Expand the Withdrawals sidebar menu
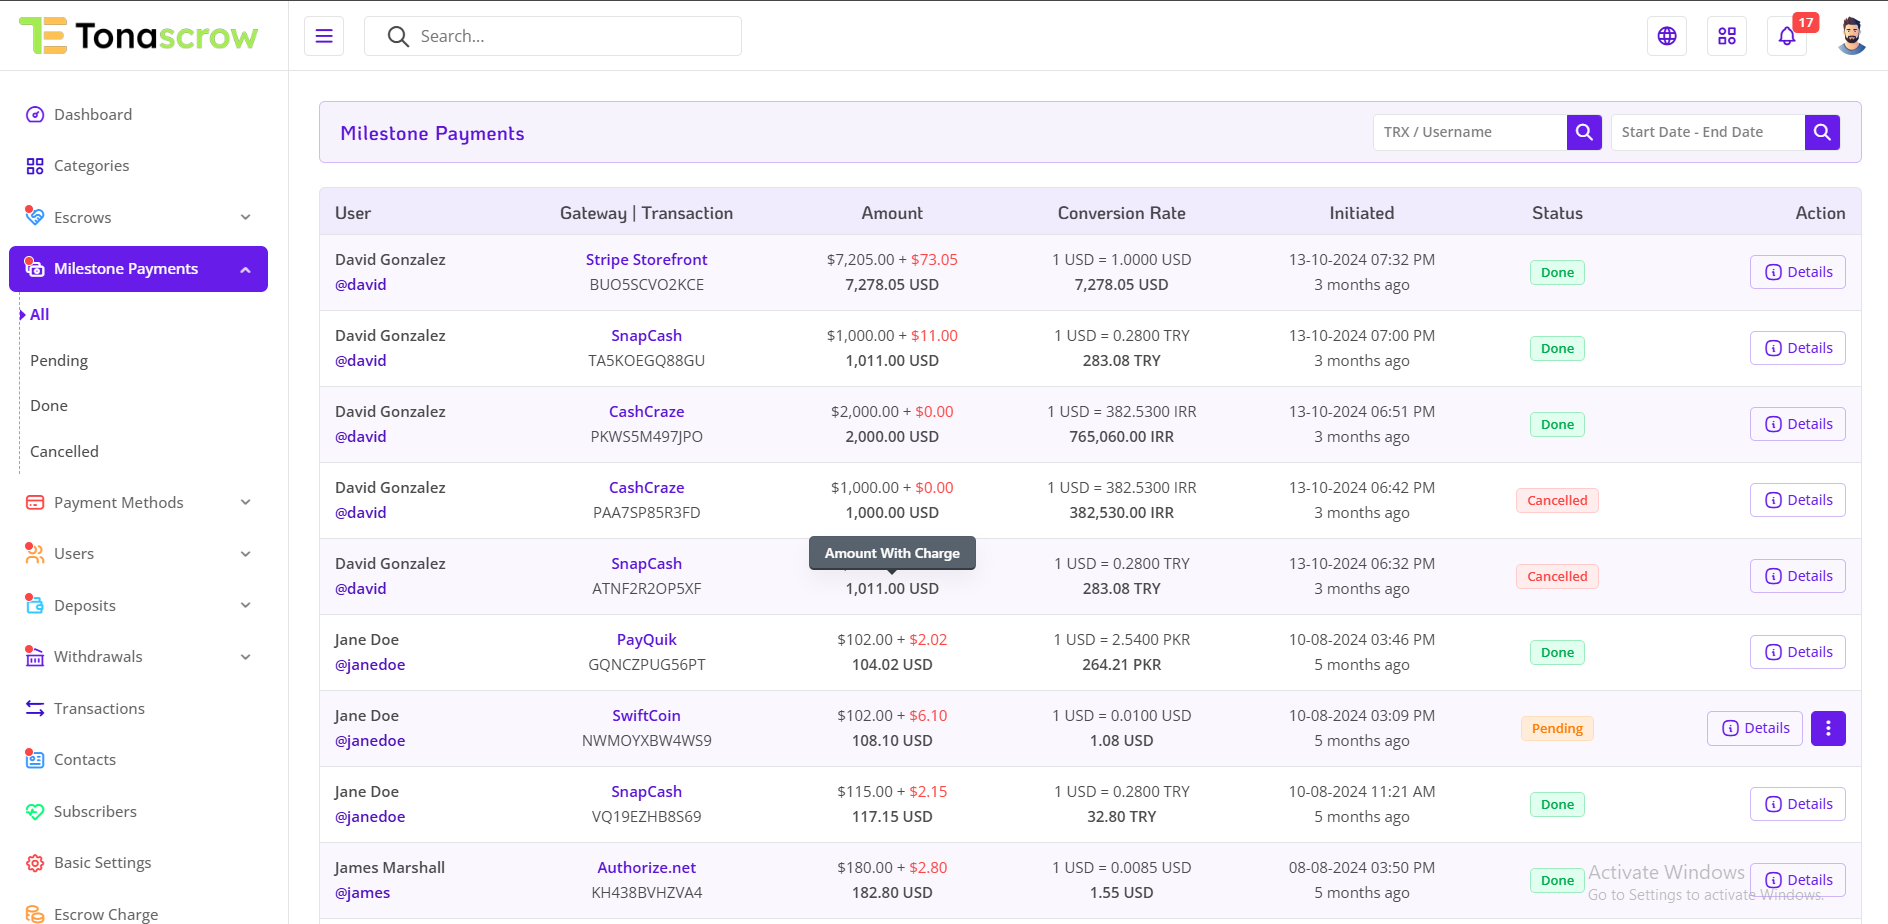The width and height of the screenshot is (1888, 924). (x=138, y=656)
